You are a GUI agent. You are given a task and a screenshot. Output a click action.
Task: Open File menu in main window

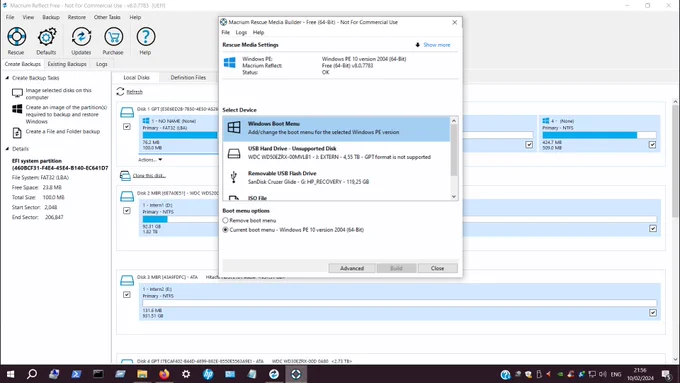pos(10,17)
